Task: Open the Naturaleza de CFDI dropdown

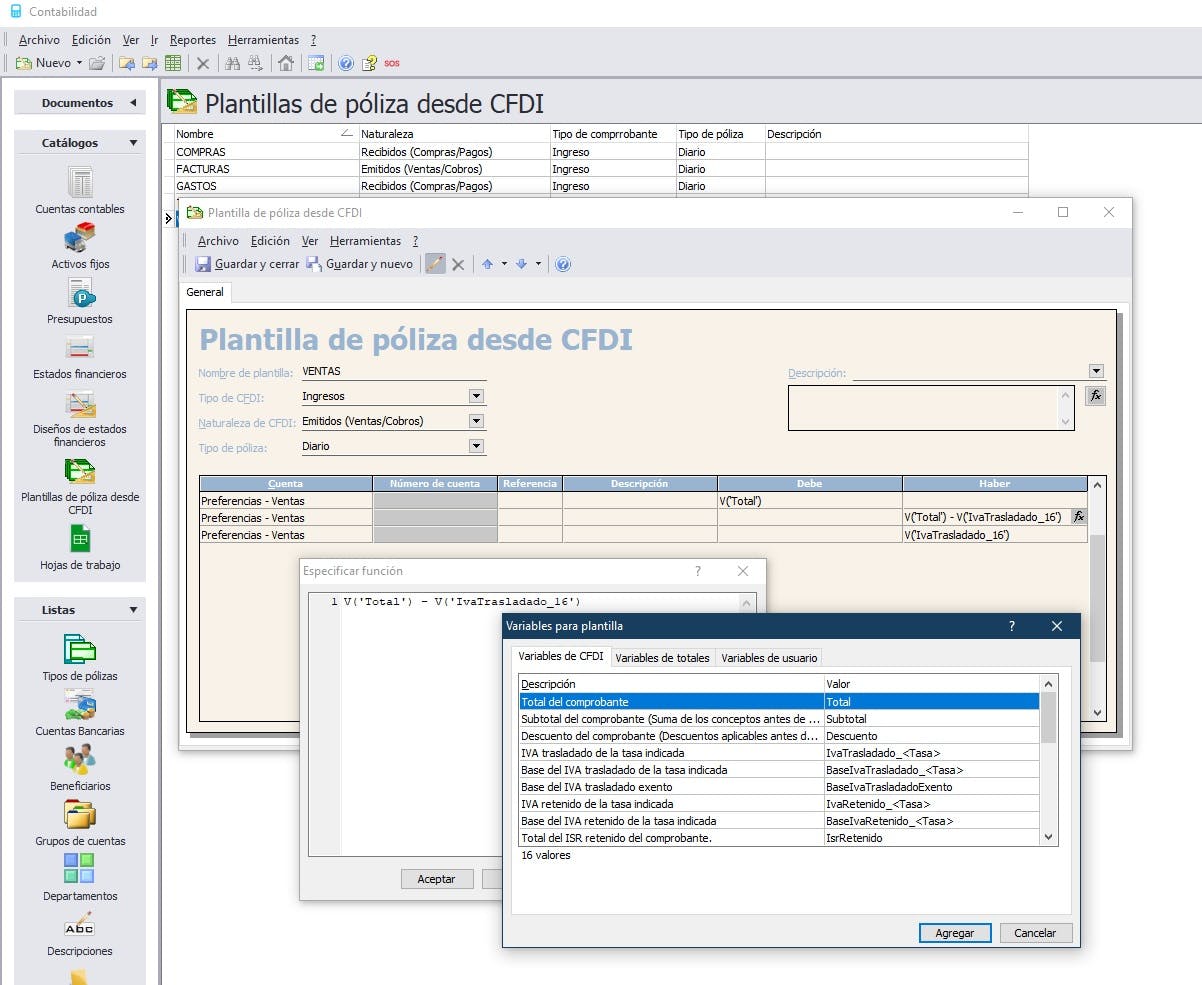Action: tap(476, 421)
